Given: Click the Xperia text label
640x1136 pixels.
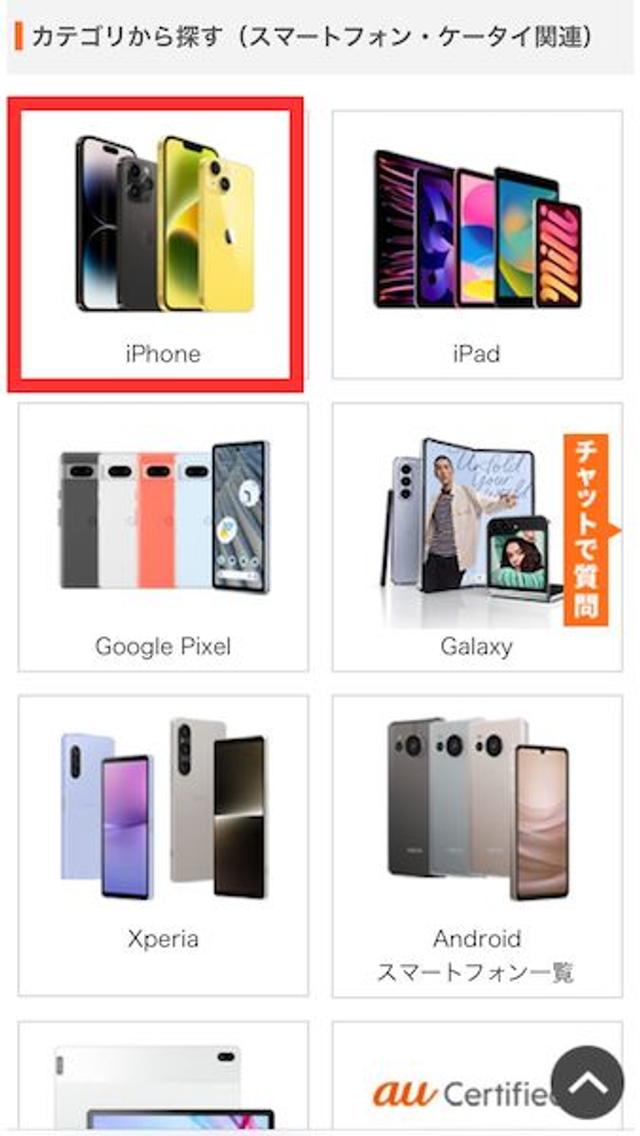Looking at the screenshot, I should coord(163,939).
